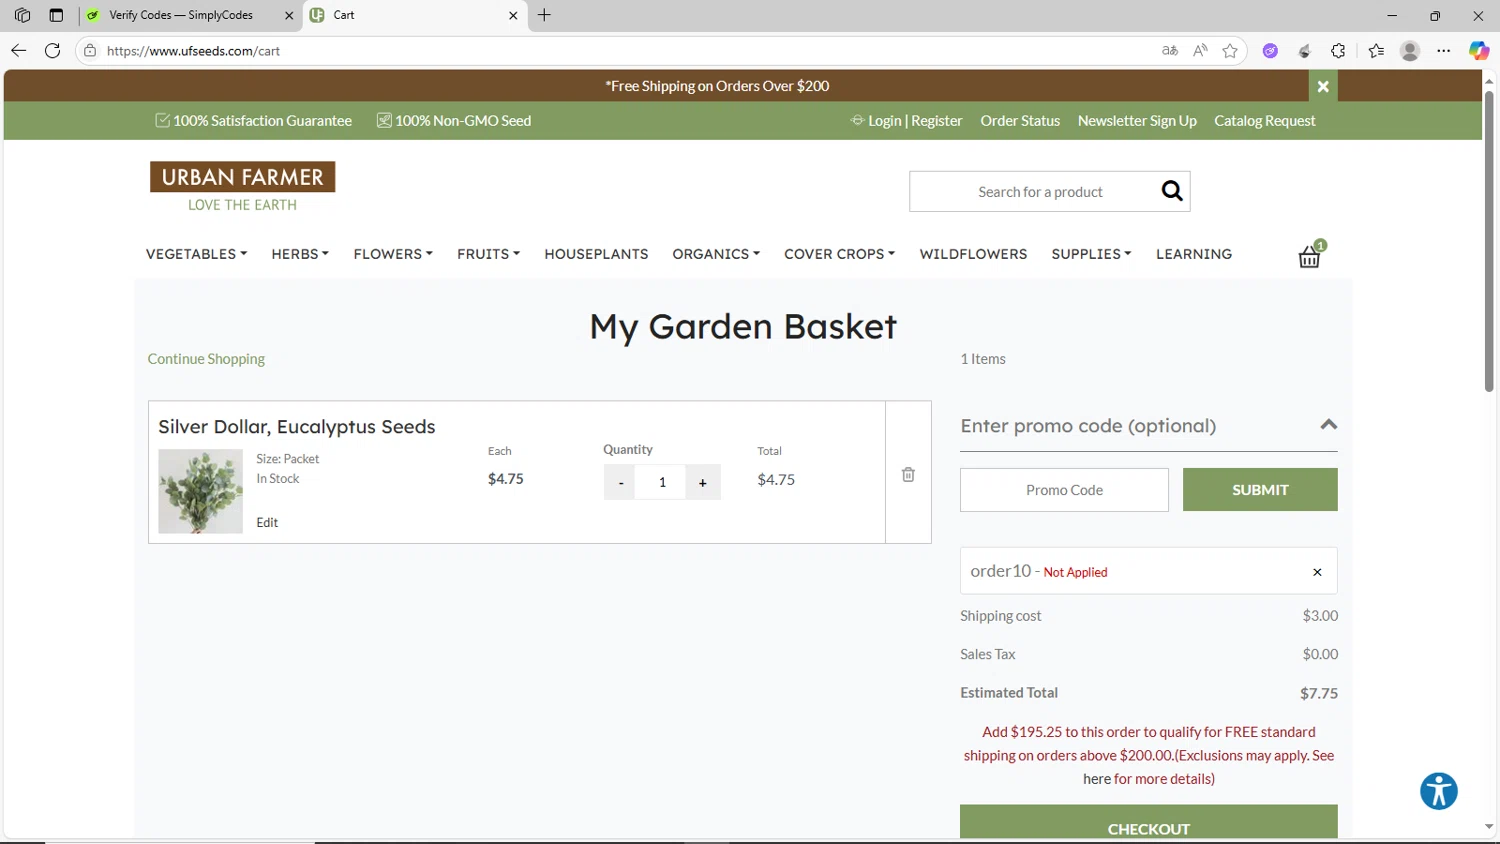This screenshot has width=1500, height=844.
Task: Expand the Vegetables menu
Action: [196, 254]
